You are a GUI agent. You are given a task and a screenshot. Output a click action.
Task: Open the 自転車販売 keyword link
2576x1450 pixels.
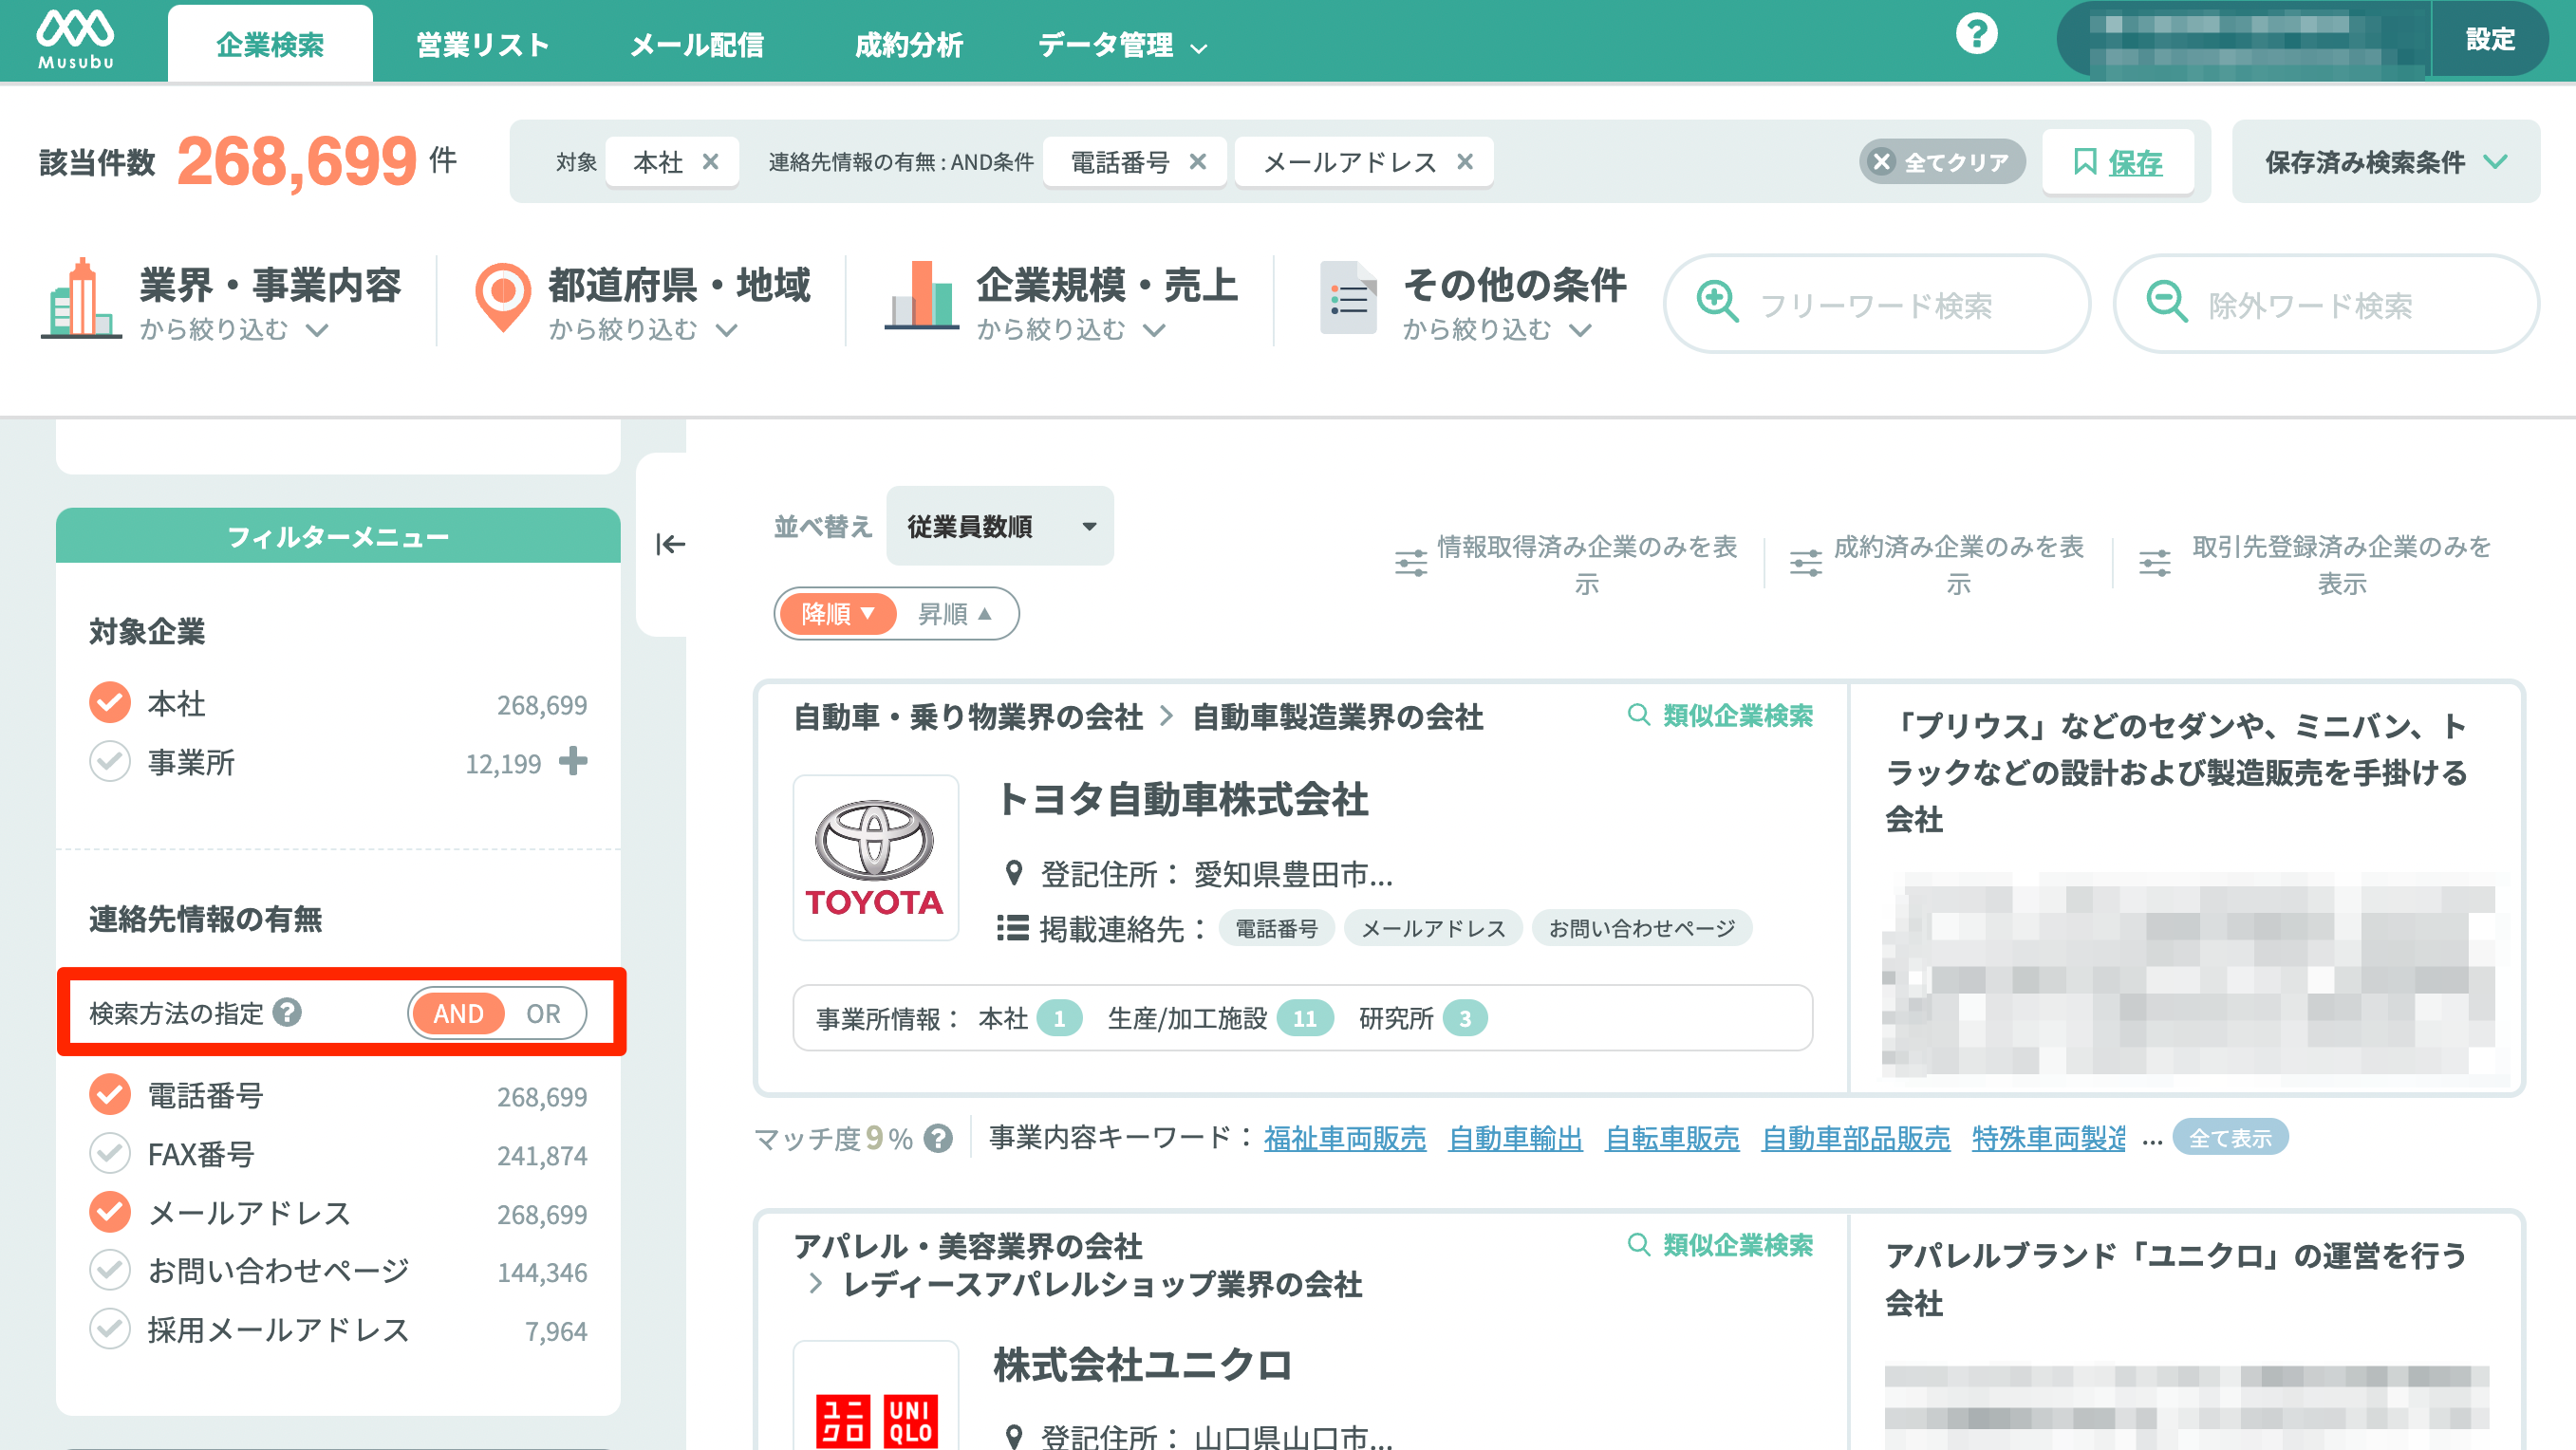click(x=1671, y=1139)
